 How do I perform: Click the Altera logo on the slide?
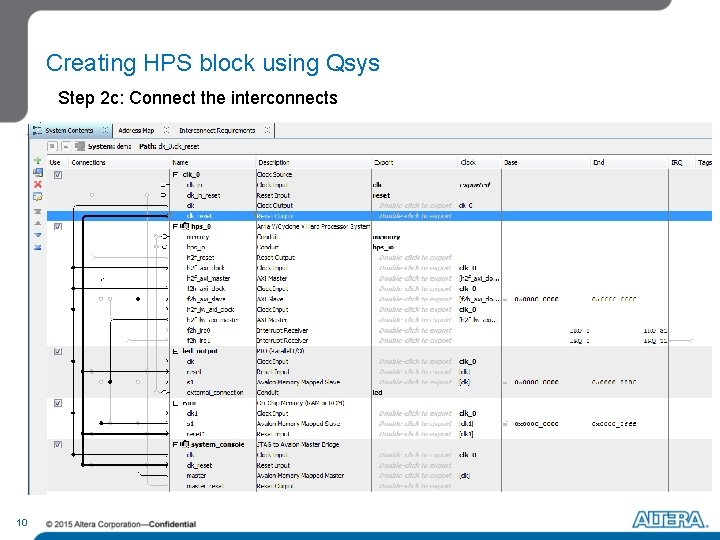coord(670,519)
